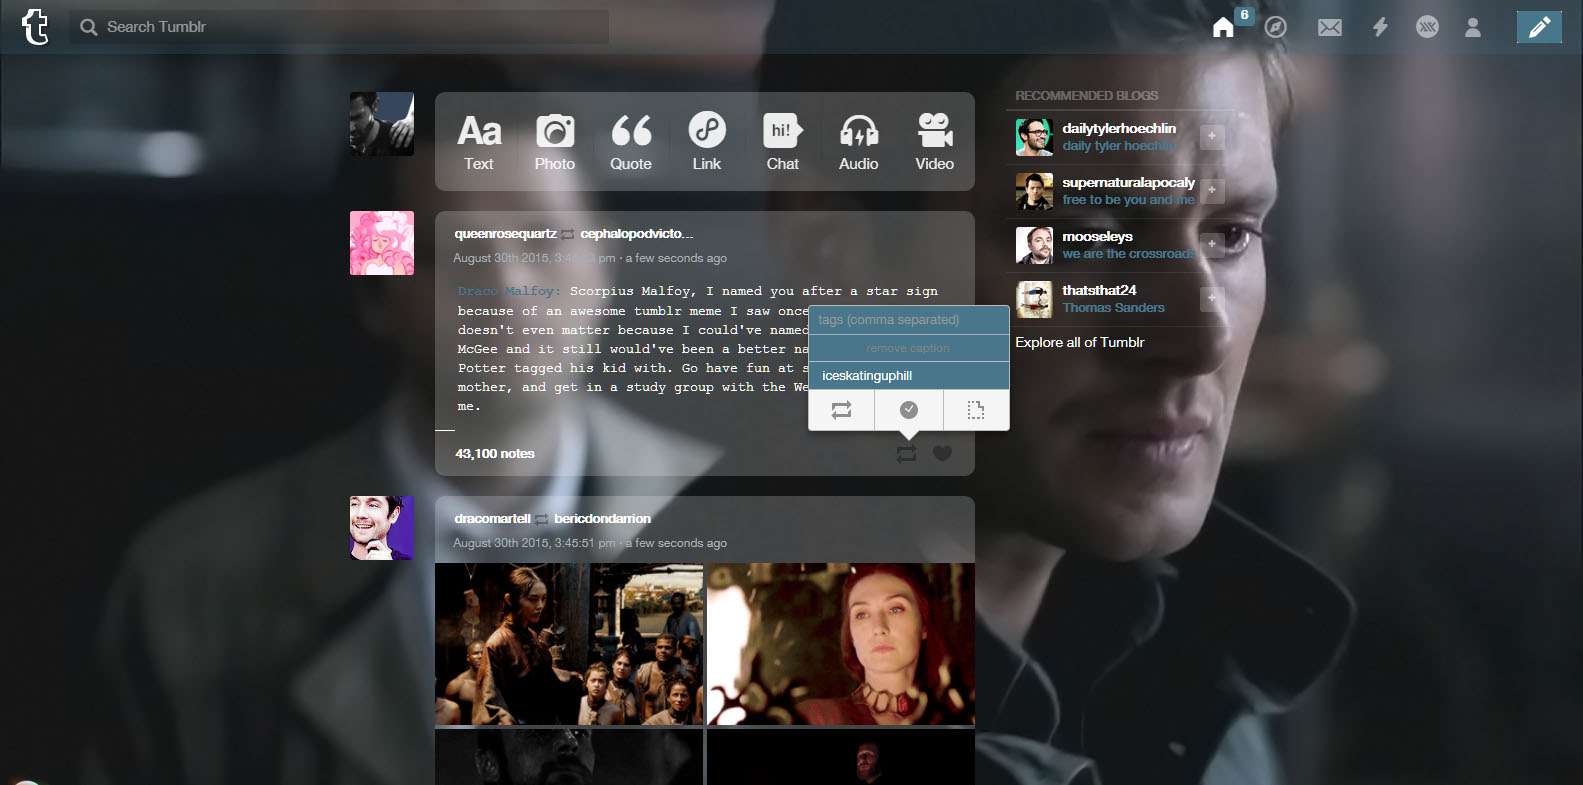The image size is (1583, 785).
Task: Open queenrosequartz's avatar
Action: (382, 243)
